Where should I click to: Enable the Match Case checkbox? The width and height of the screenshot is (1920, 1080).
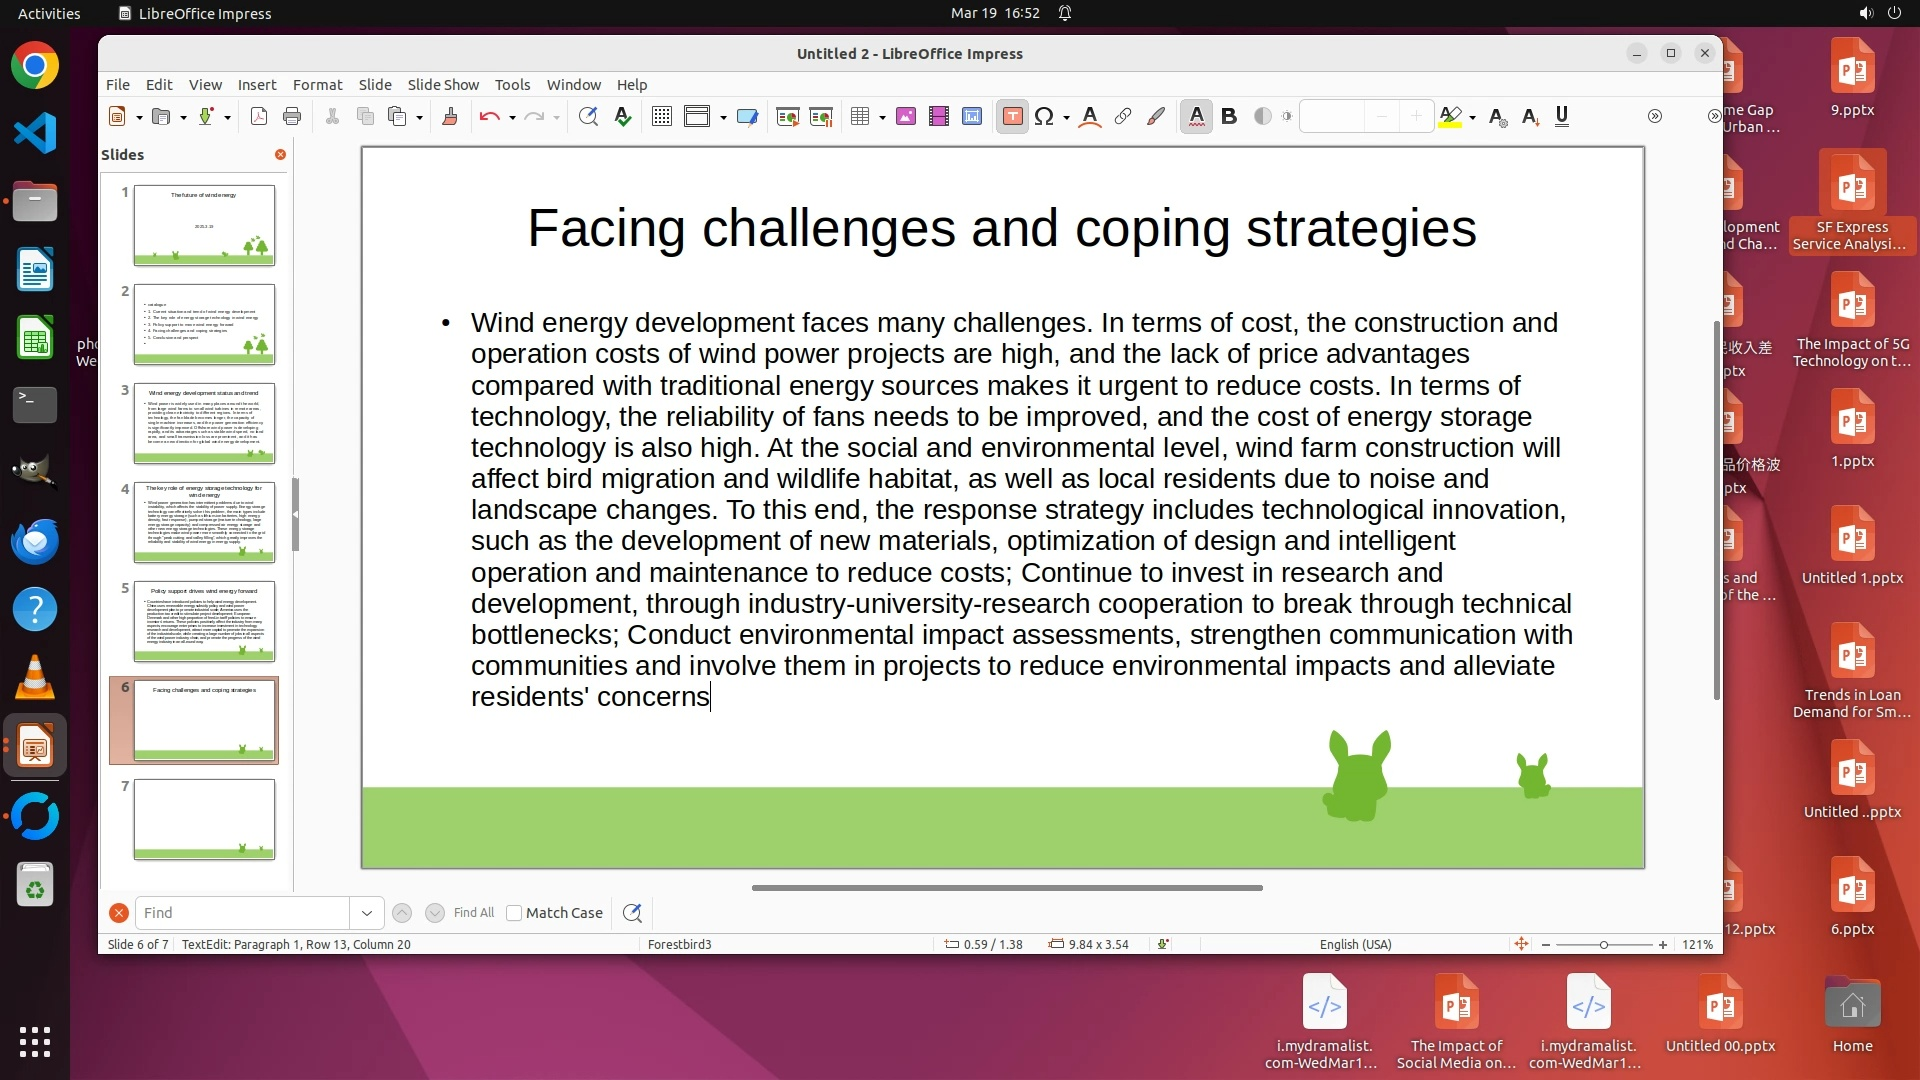[514, 913]
